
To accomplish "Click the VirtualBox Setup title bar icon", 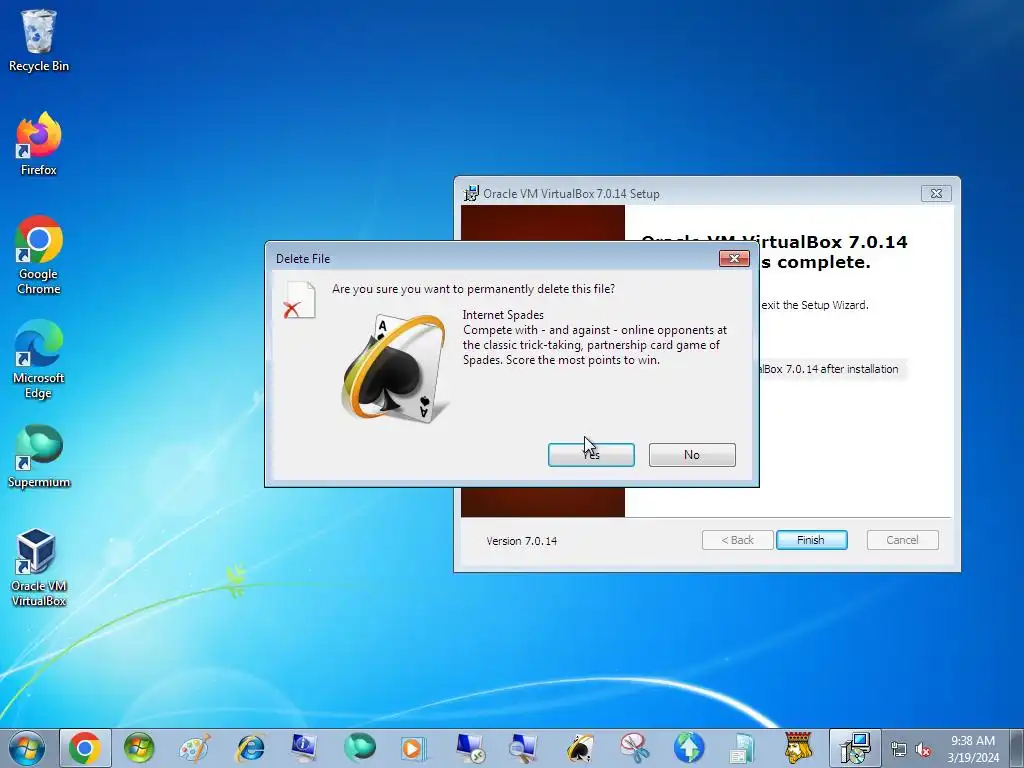I will click(471, 193).
